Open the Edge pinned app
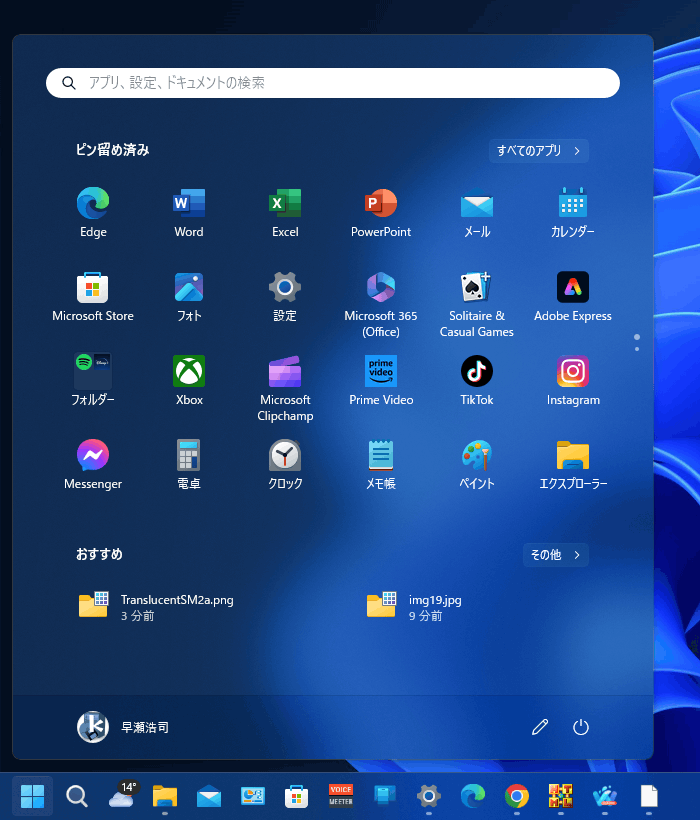This screenshot has height=820, width=700. tap(93, 212)
